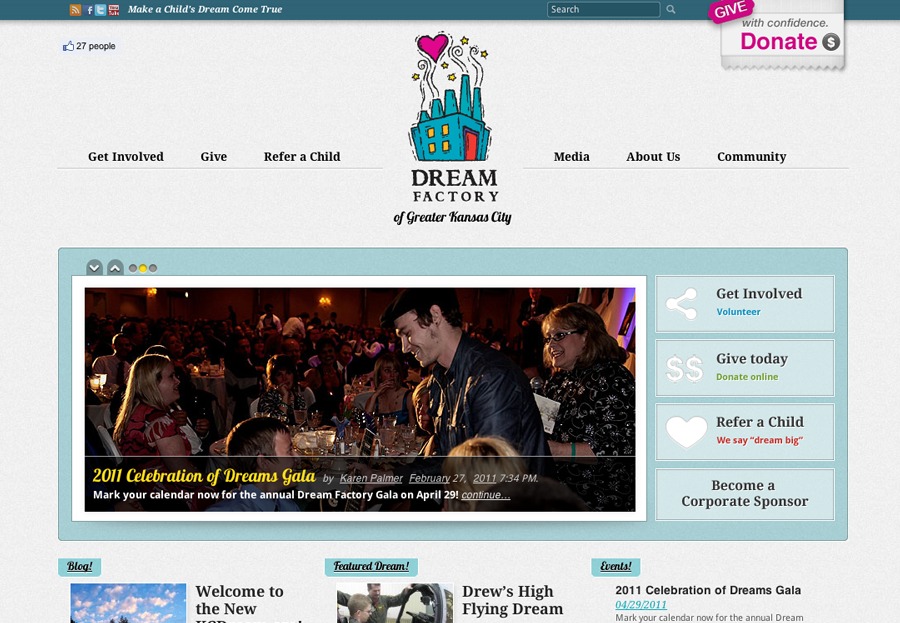900x623 pixels.
Task: Open Drew's High Flying Dream article
Action: click(x=513, y=600)
